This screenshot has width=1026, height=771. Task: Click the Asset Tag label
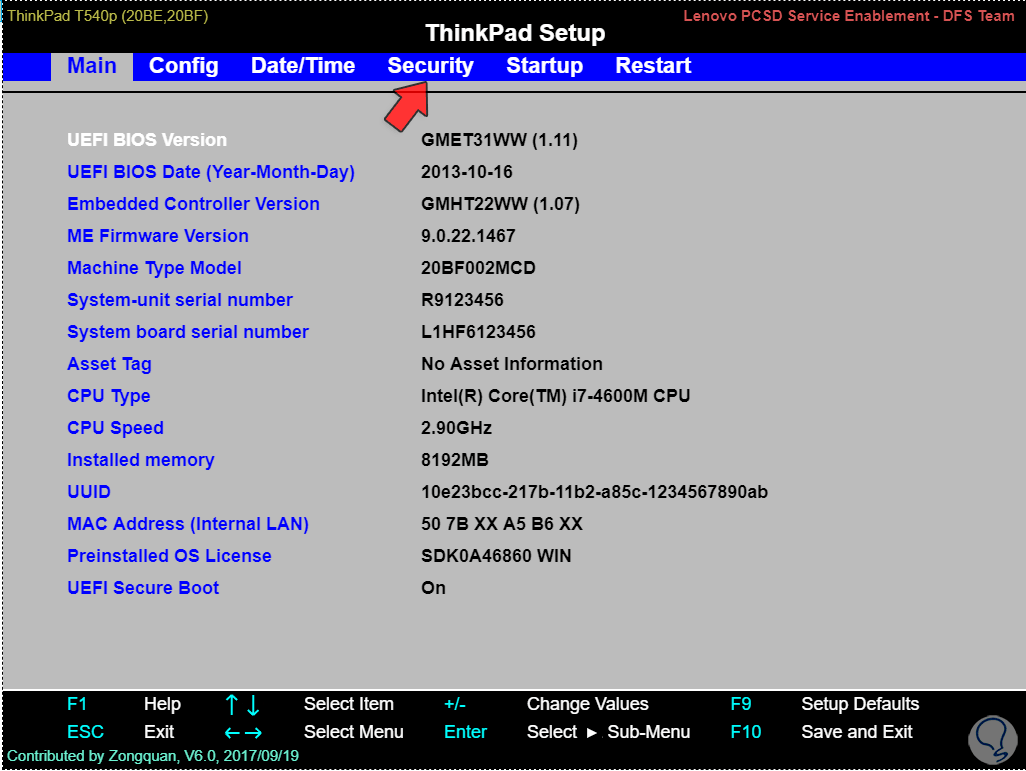(109, 365)
